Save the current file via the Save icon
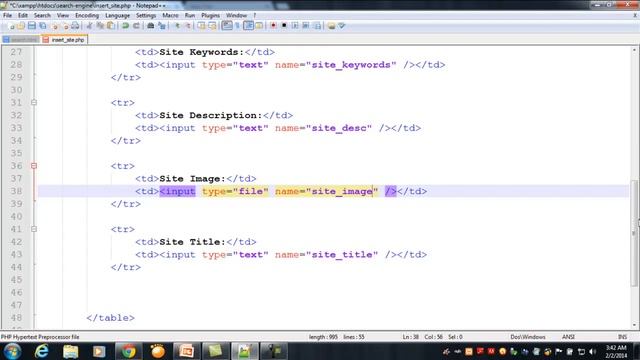Screen dimensions: 640x360 pyautogui.click(x=31, y=26)
